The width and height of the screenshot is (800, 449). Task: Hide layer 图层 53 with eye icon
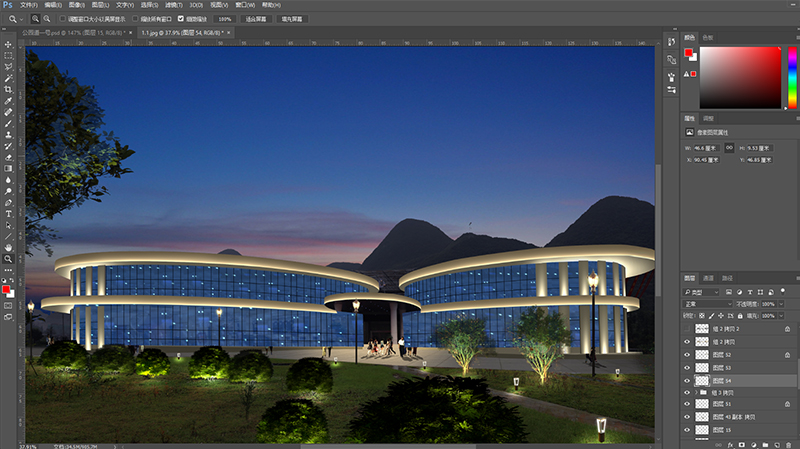coord(687,368)
